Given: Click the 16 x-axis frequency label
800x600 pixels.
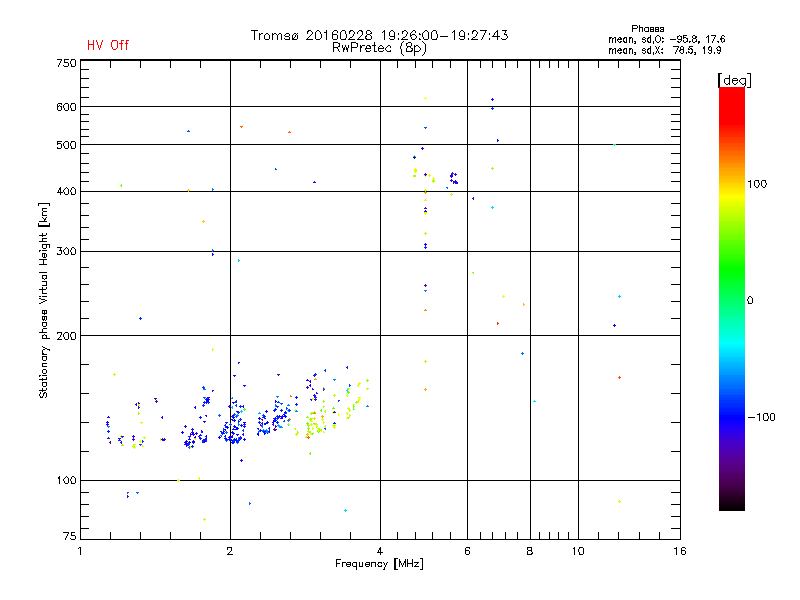Looking at the screenshot, I should tap(680, 551).
